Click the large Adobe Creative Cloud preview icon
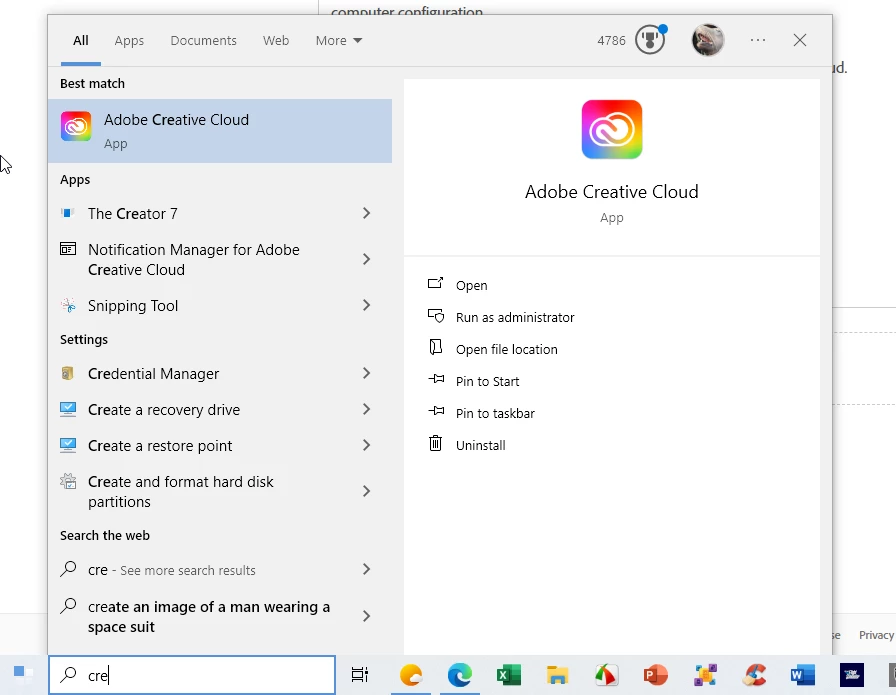Image resolution: width=896 pixels, height=695 pixels. [x=611, y=130]
